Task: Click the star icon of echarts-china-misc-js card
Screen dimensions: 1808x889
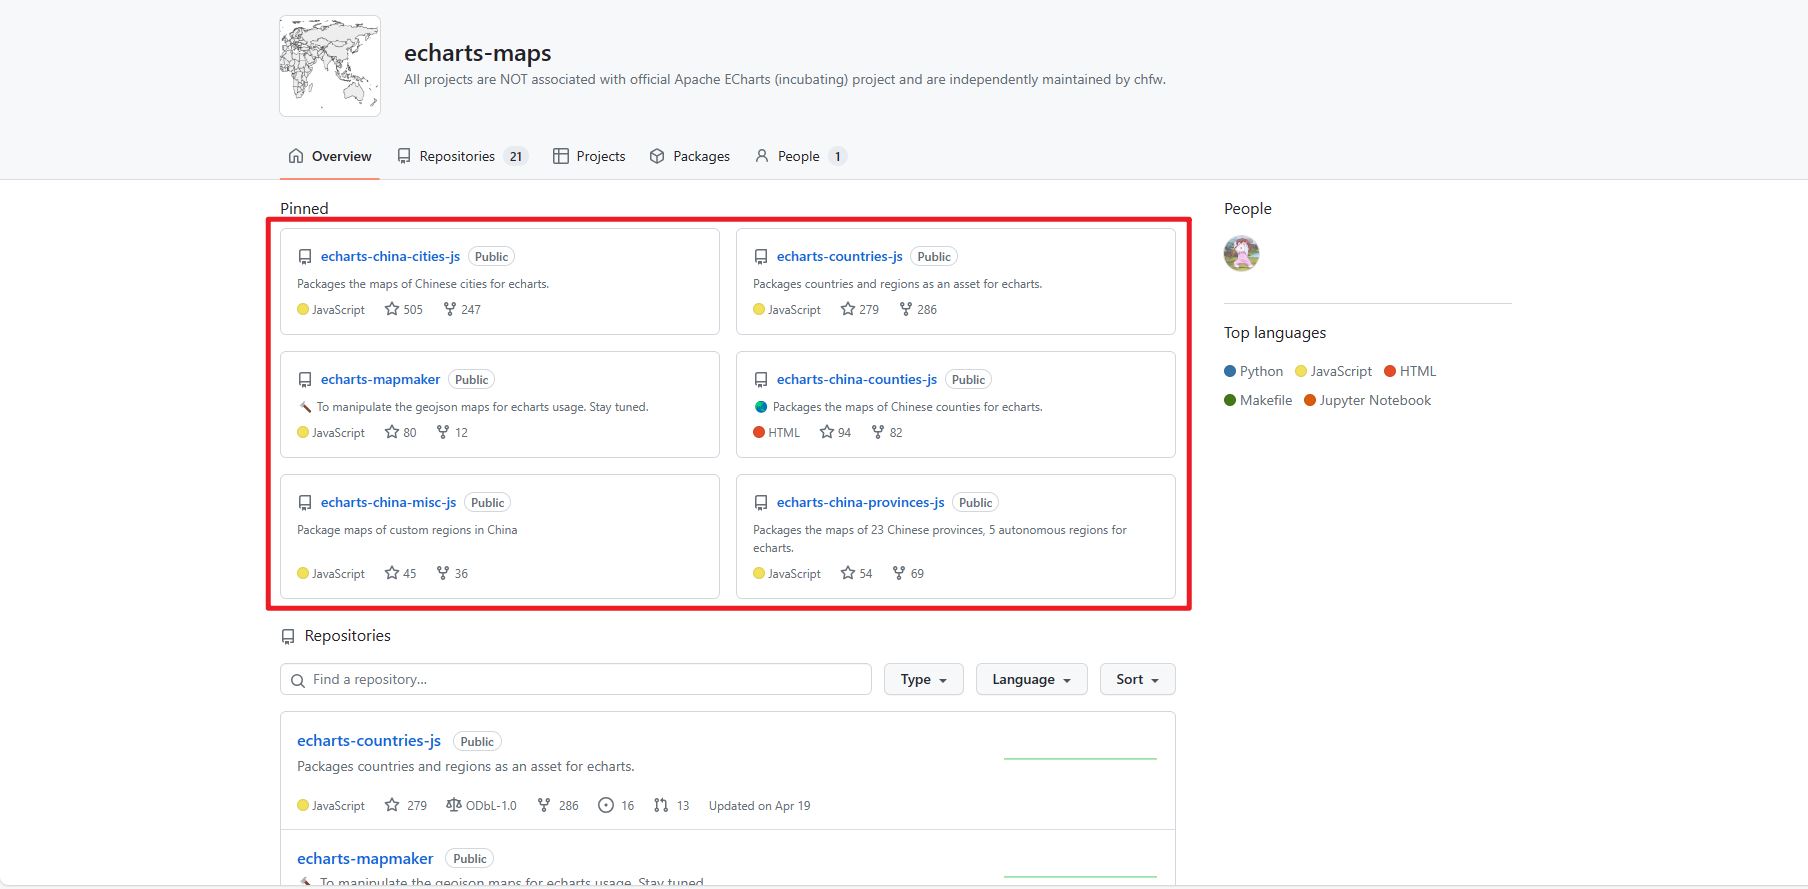Action: point(392,573)
